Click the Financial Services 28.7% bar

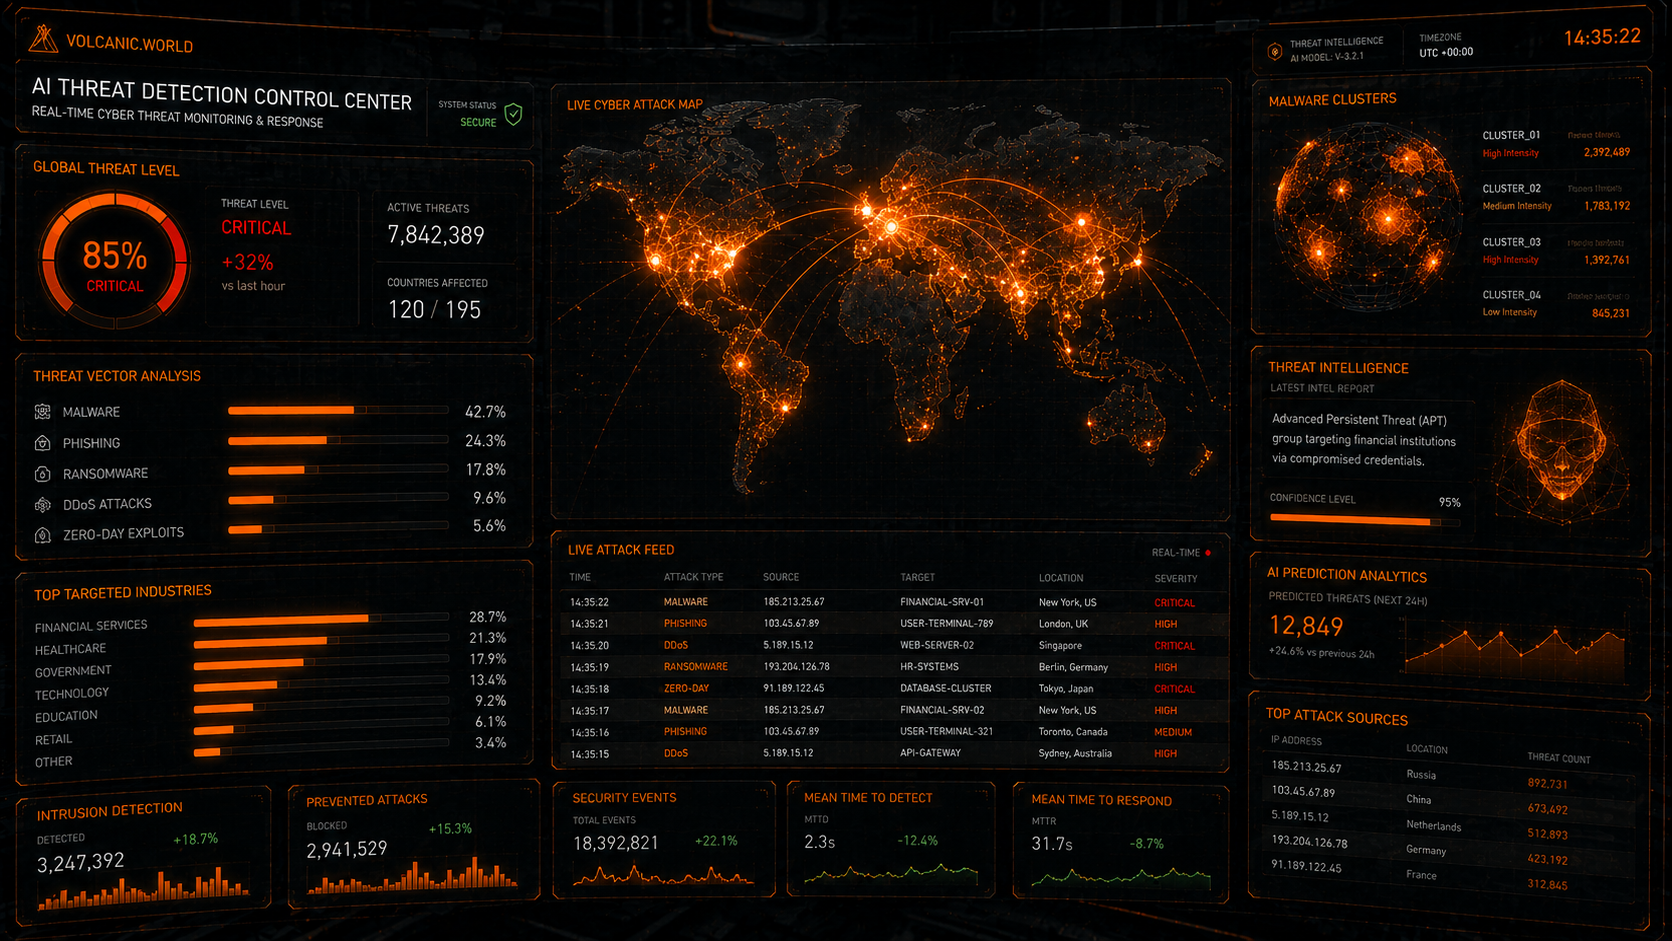(321, 619)
